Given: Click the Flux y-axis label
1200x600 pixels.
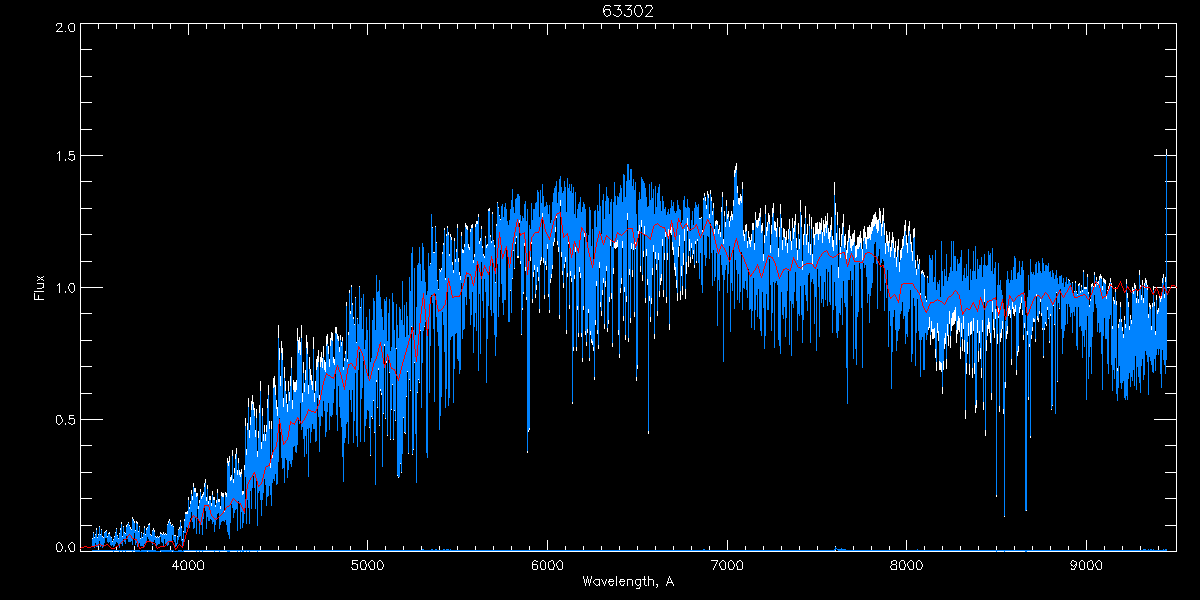Looking at the screenshot, I should [40, 287].
